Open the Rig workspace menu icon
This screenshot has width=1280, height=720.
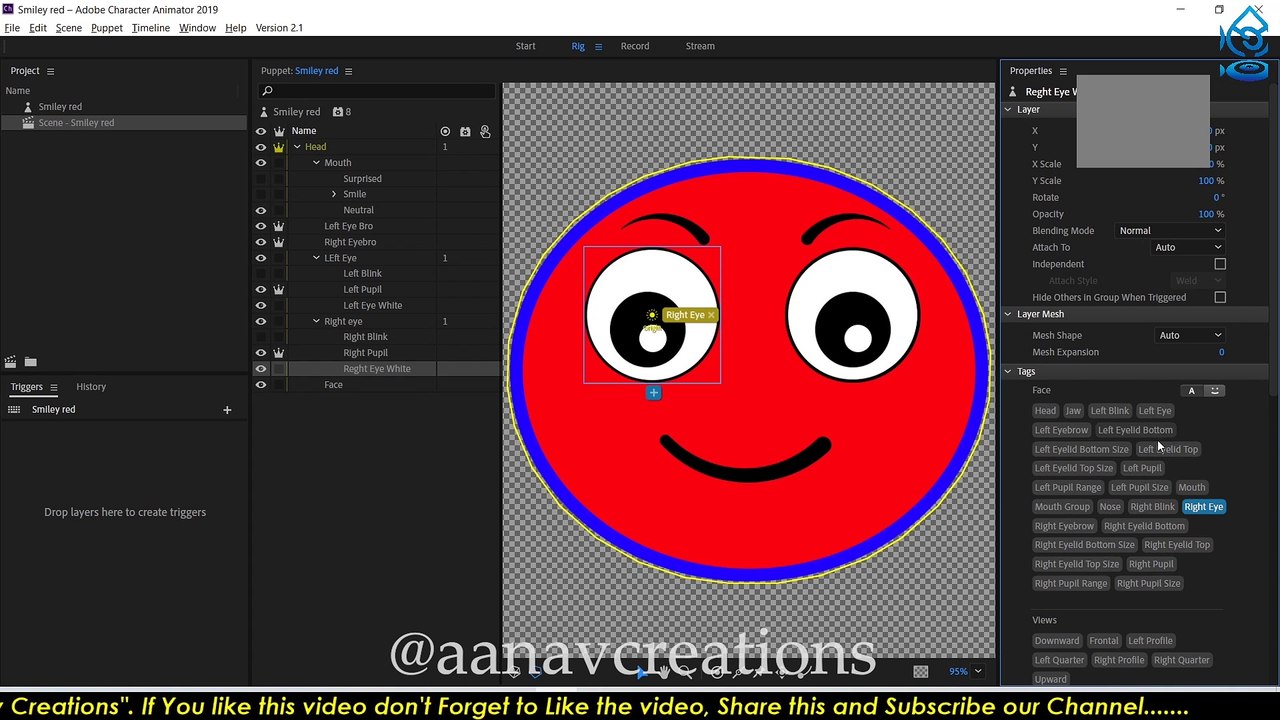[599, 47]
